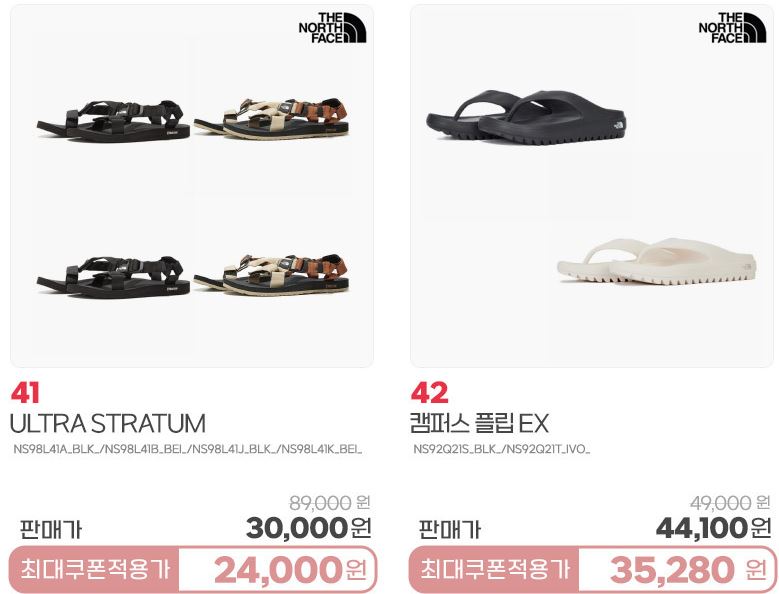Click The North Face logo on product 42
This screenshot has height=594, width=779.
pos(732,28)
